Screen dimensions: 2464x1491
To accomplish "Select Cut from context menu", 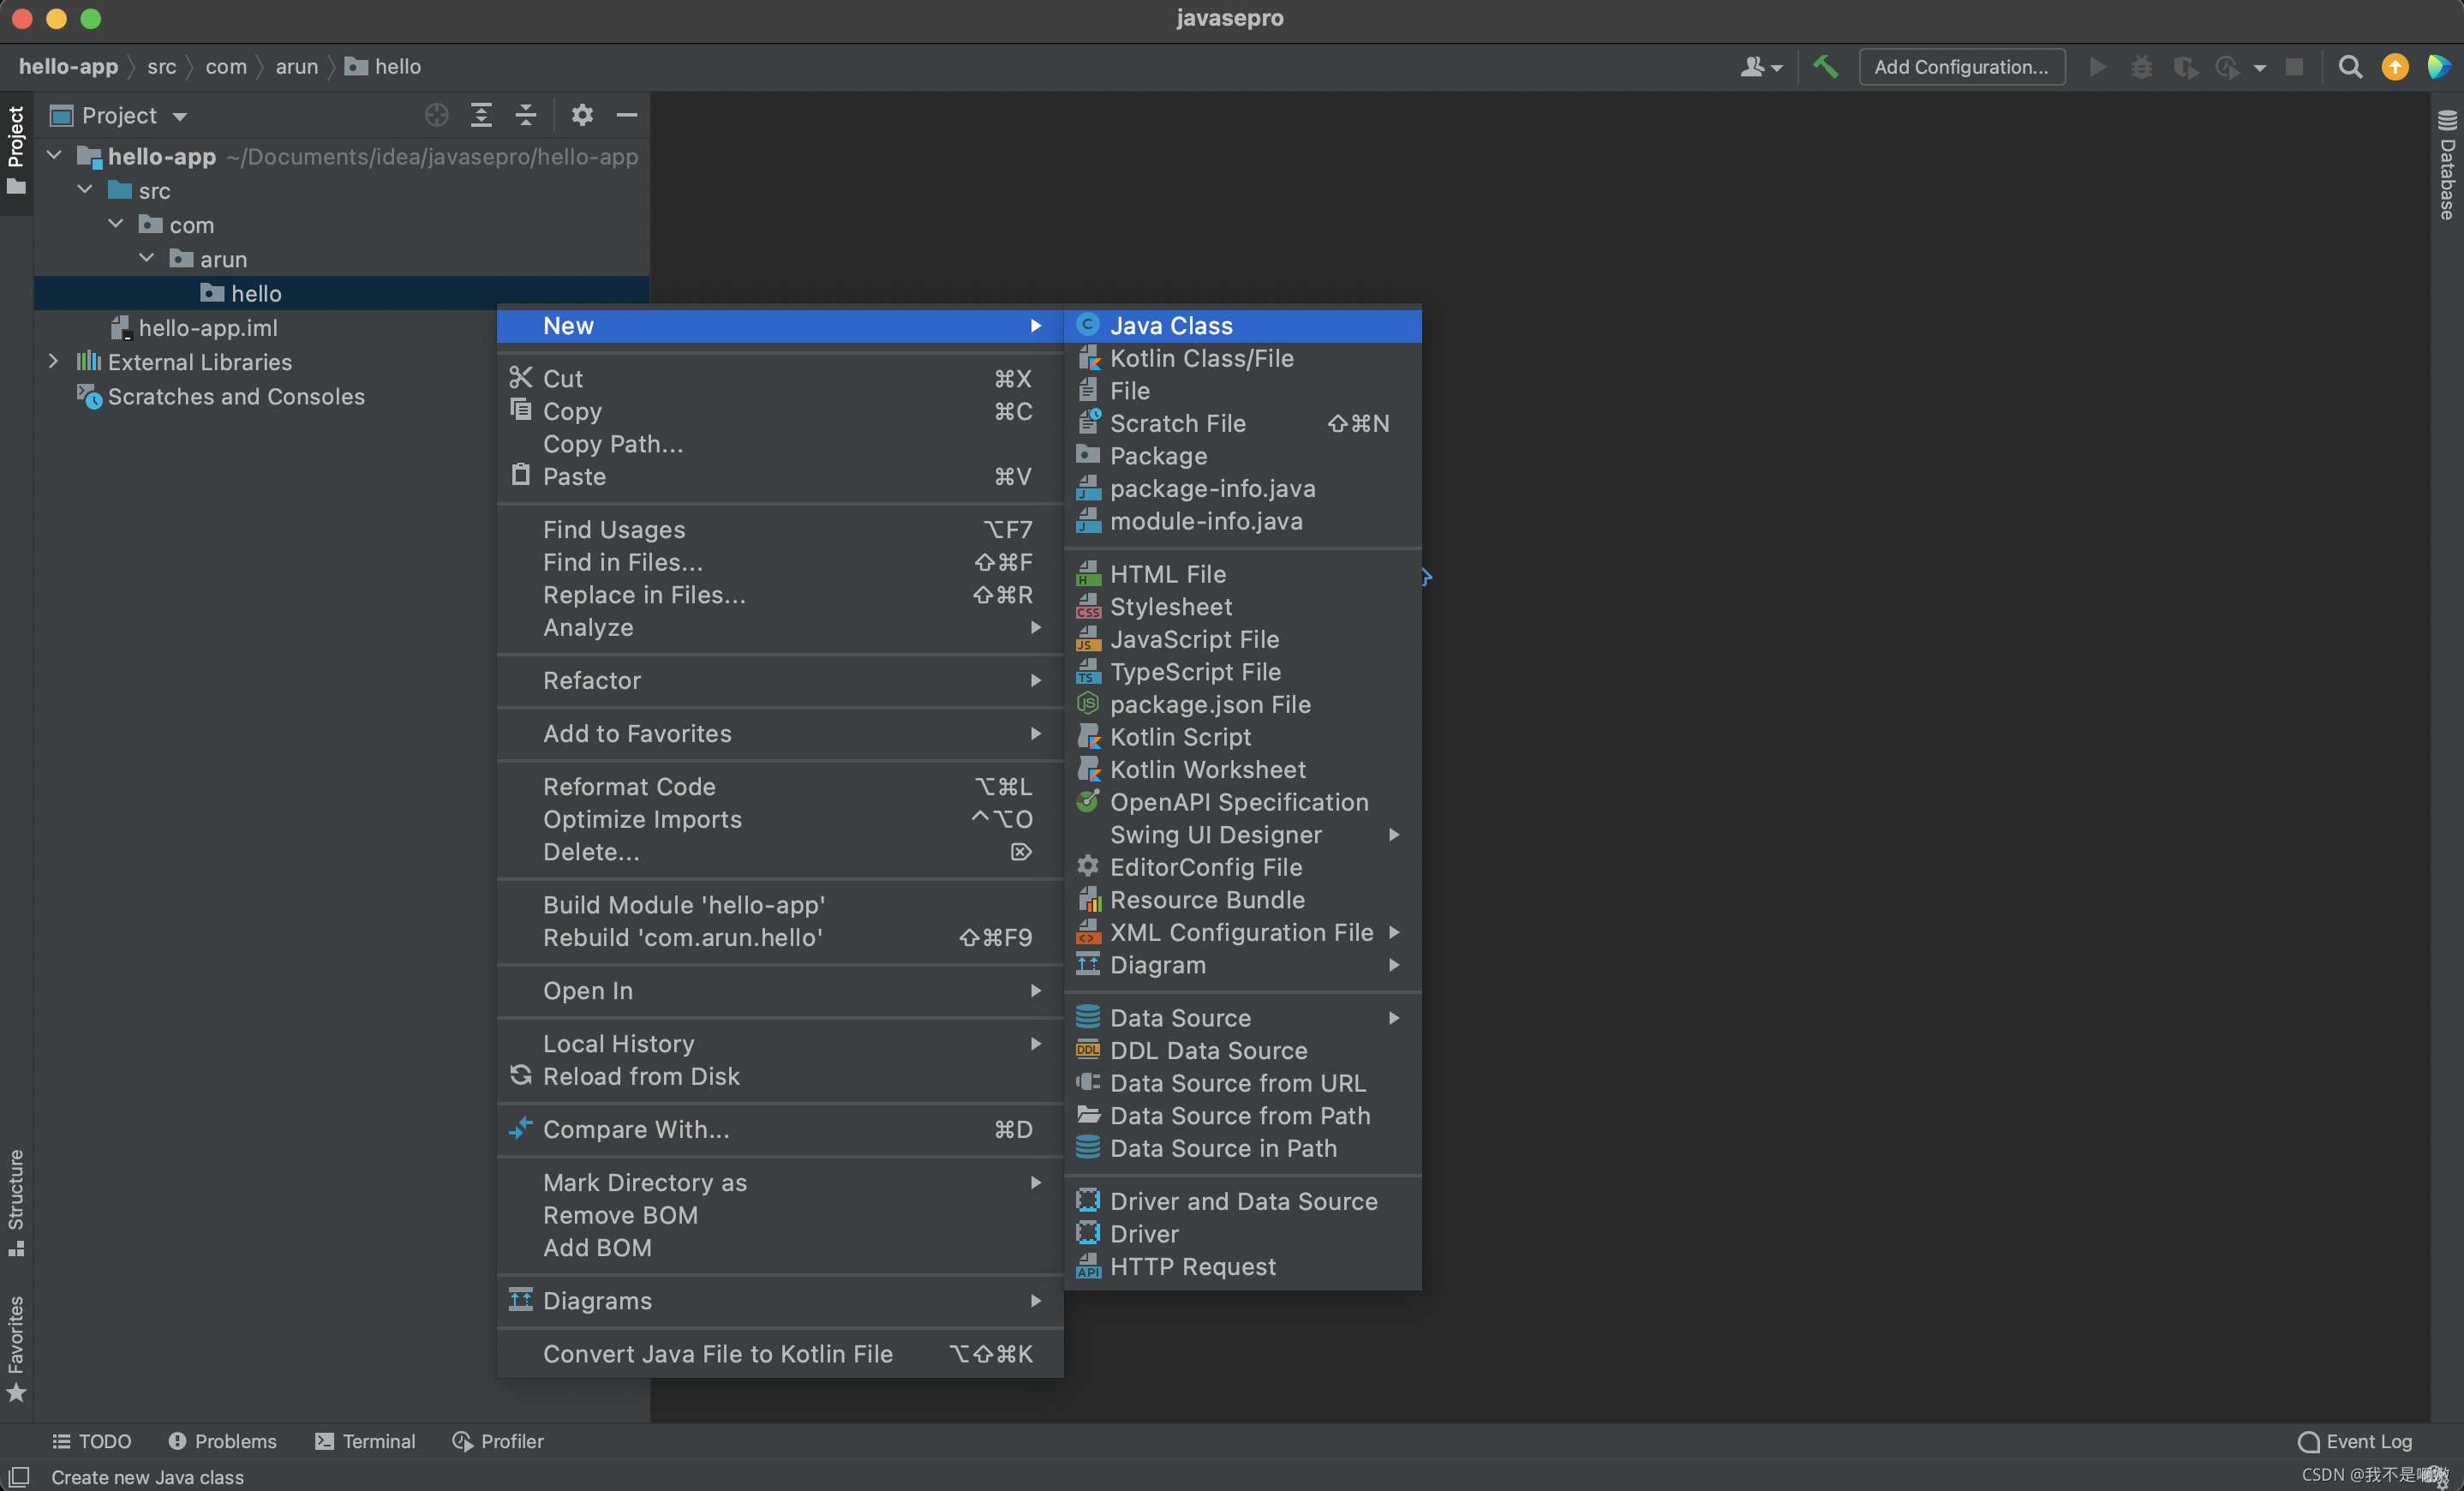I will [779, 378].
